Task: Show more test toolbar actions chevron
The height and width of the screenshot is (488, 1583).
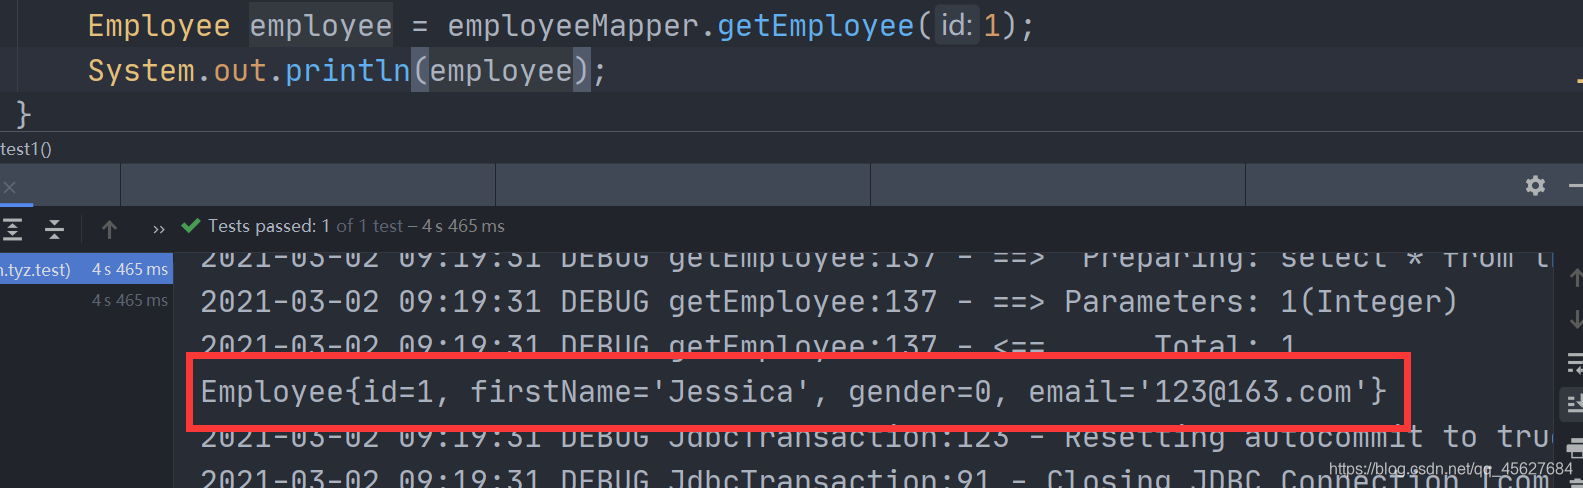Action: [158, 230]
